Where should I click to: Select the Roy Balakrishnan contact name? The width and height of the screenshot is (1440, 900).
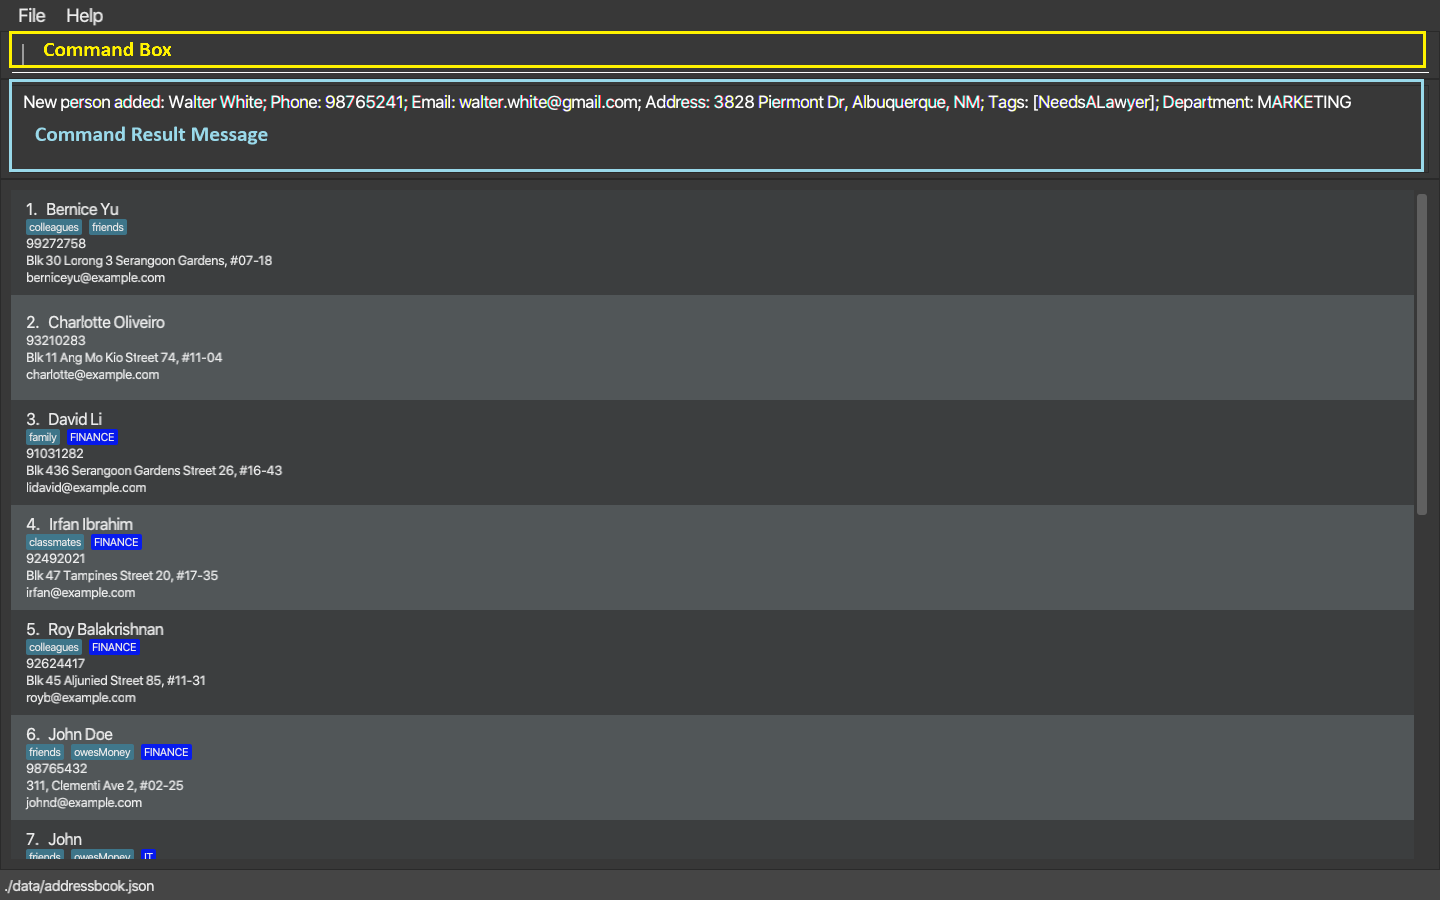click(106, 629)
